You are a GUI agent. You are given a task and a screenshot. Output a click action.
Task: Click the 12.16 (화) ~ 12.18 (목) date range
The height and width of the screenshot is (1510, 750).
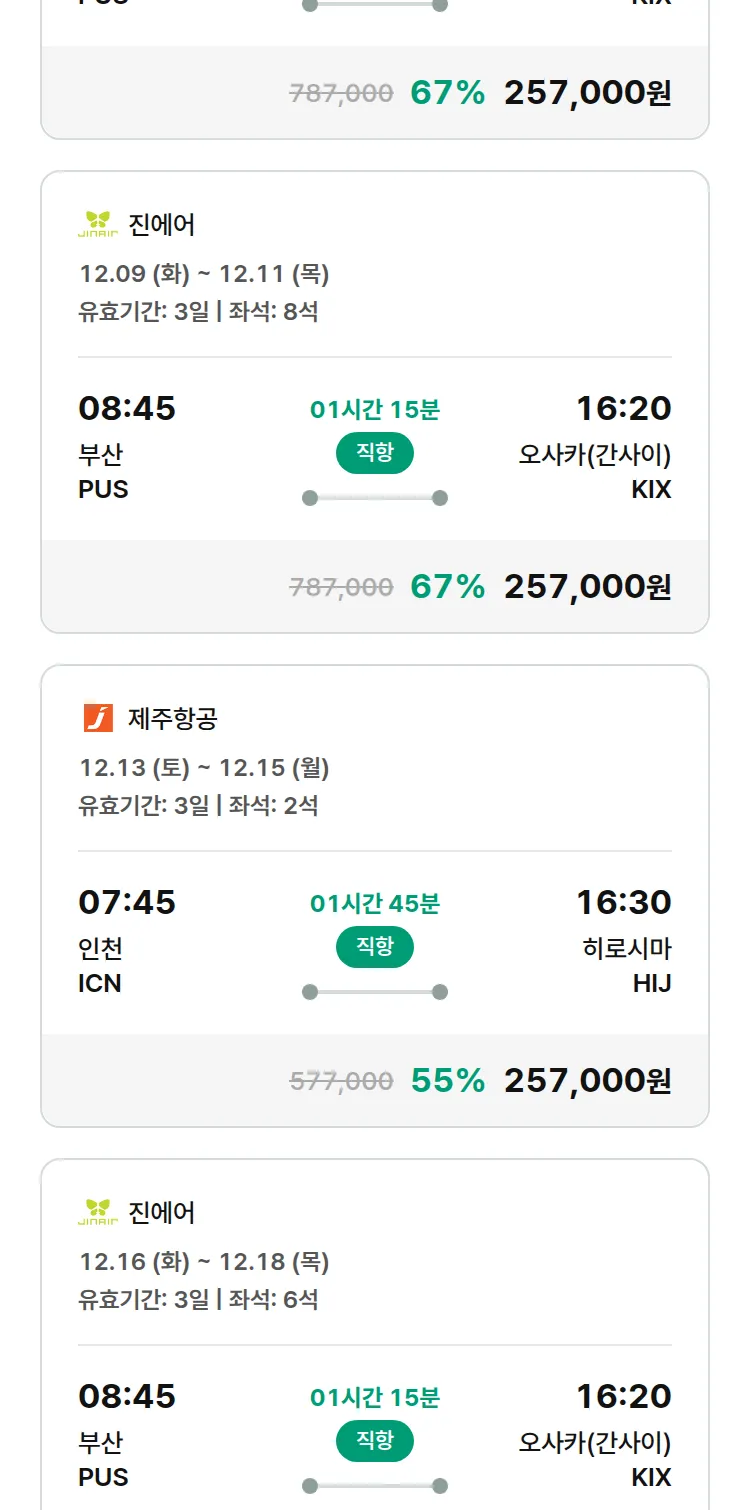204,1262
